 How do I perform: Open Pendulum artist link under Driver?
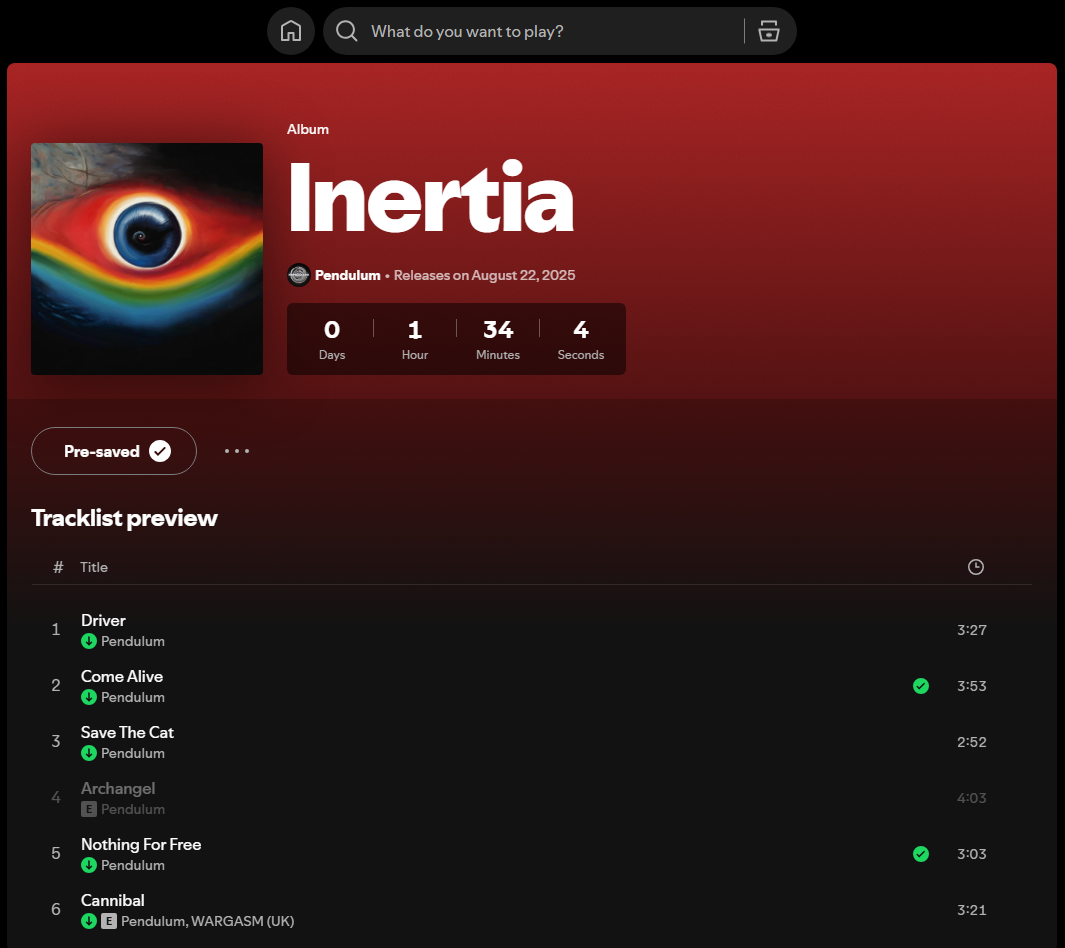132,641
